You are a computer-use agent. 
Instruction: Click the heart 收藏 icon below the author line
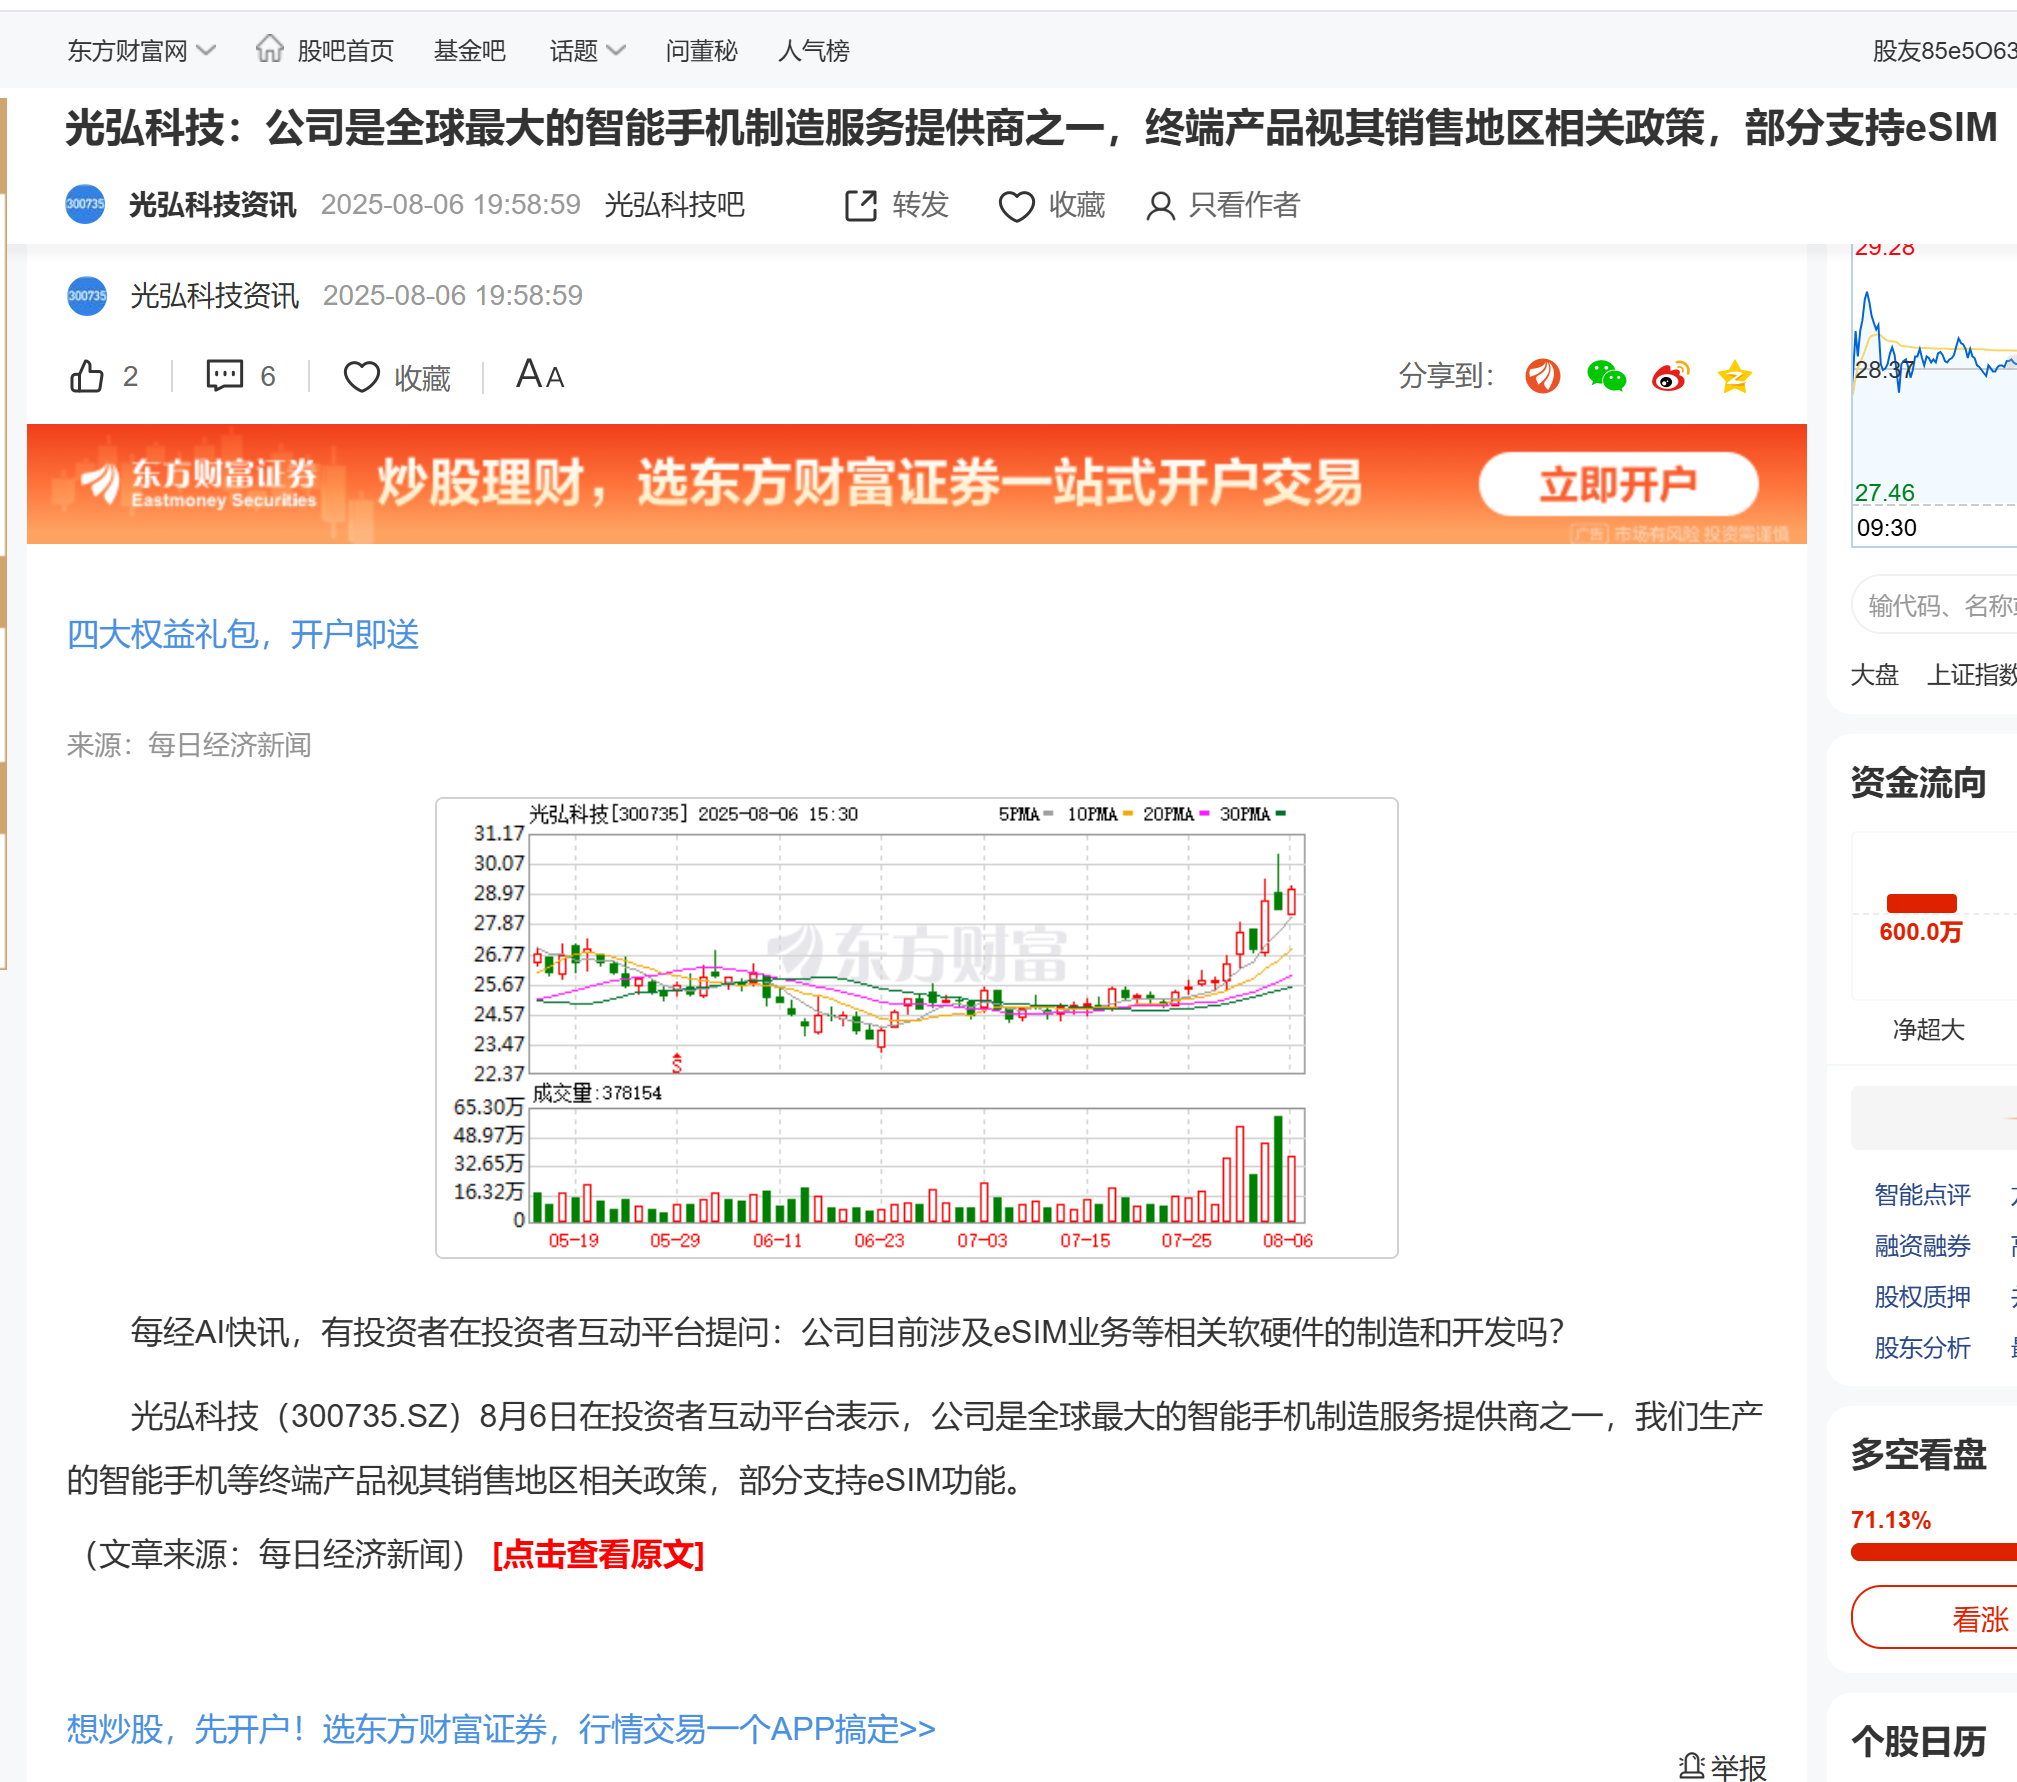tap(361, 377)
